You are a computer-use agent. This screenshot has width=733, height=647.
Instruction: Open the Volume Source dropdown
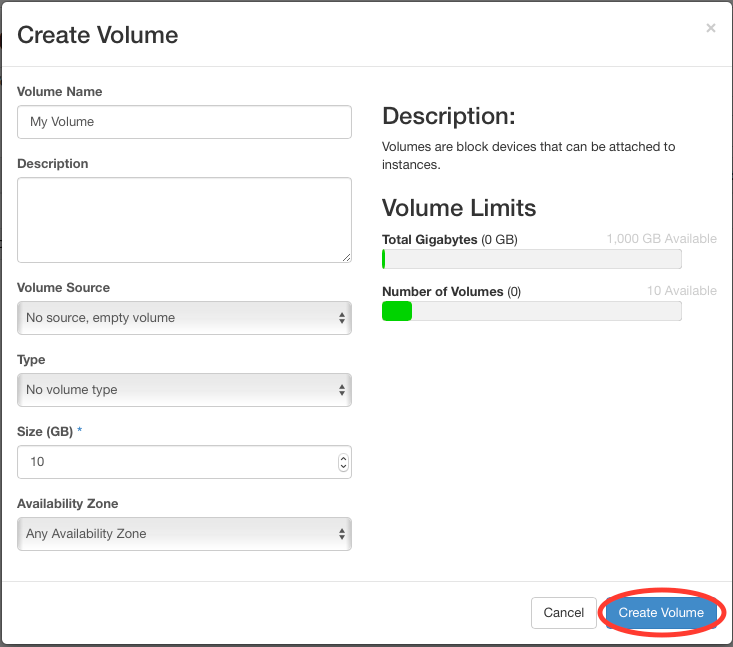(x=184, y=318)
